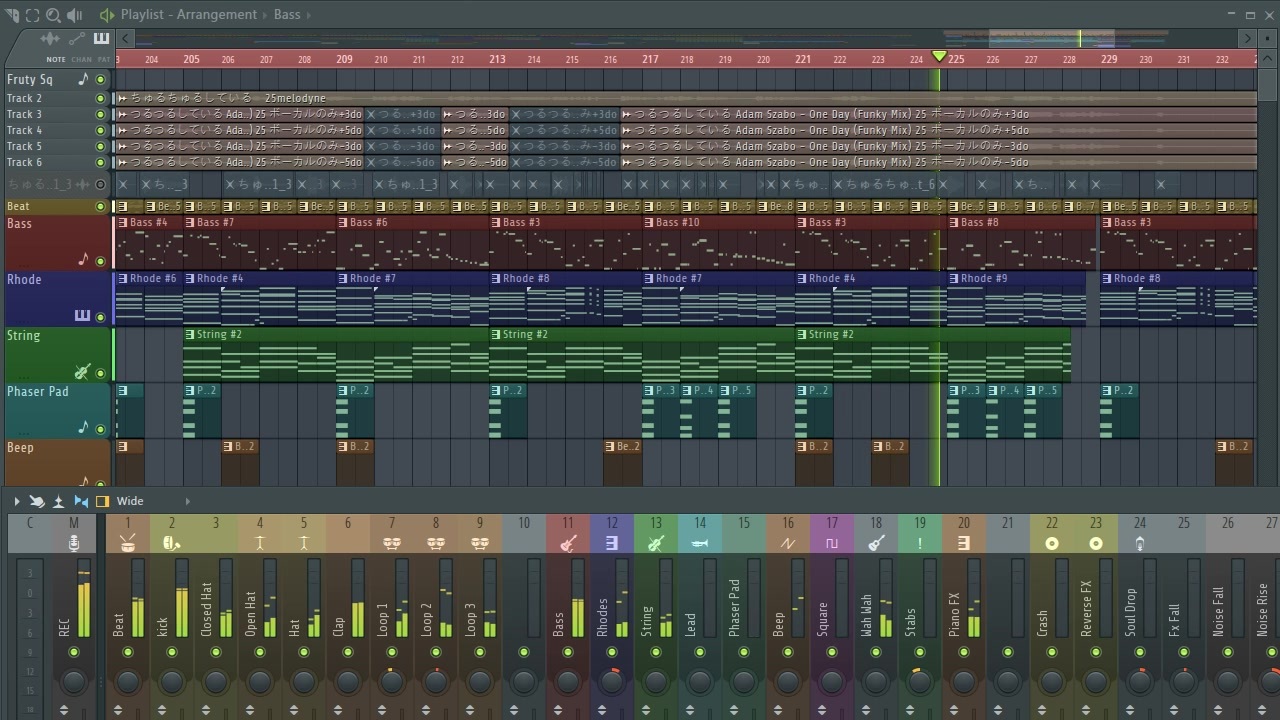
Task: Select the Crash disc icon on insert 22
Action: (x=1051, y=543)
